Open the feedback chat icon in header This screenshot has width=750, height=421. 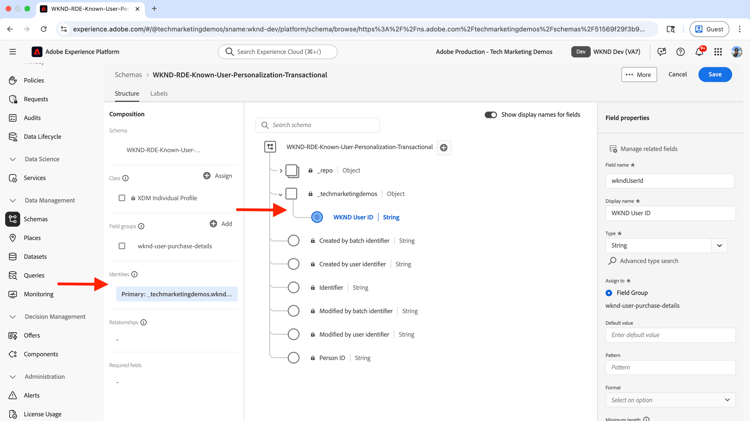pos(662,52)
